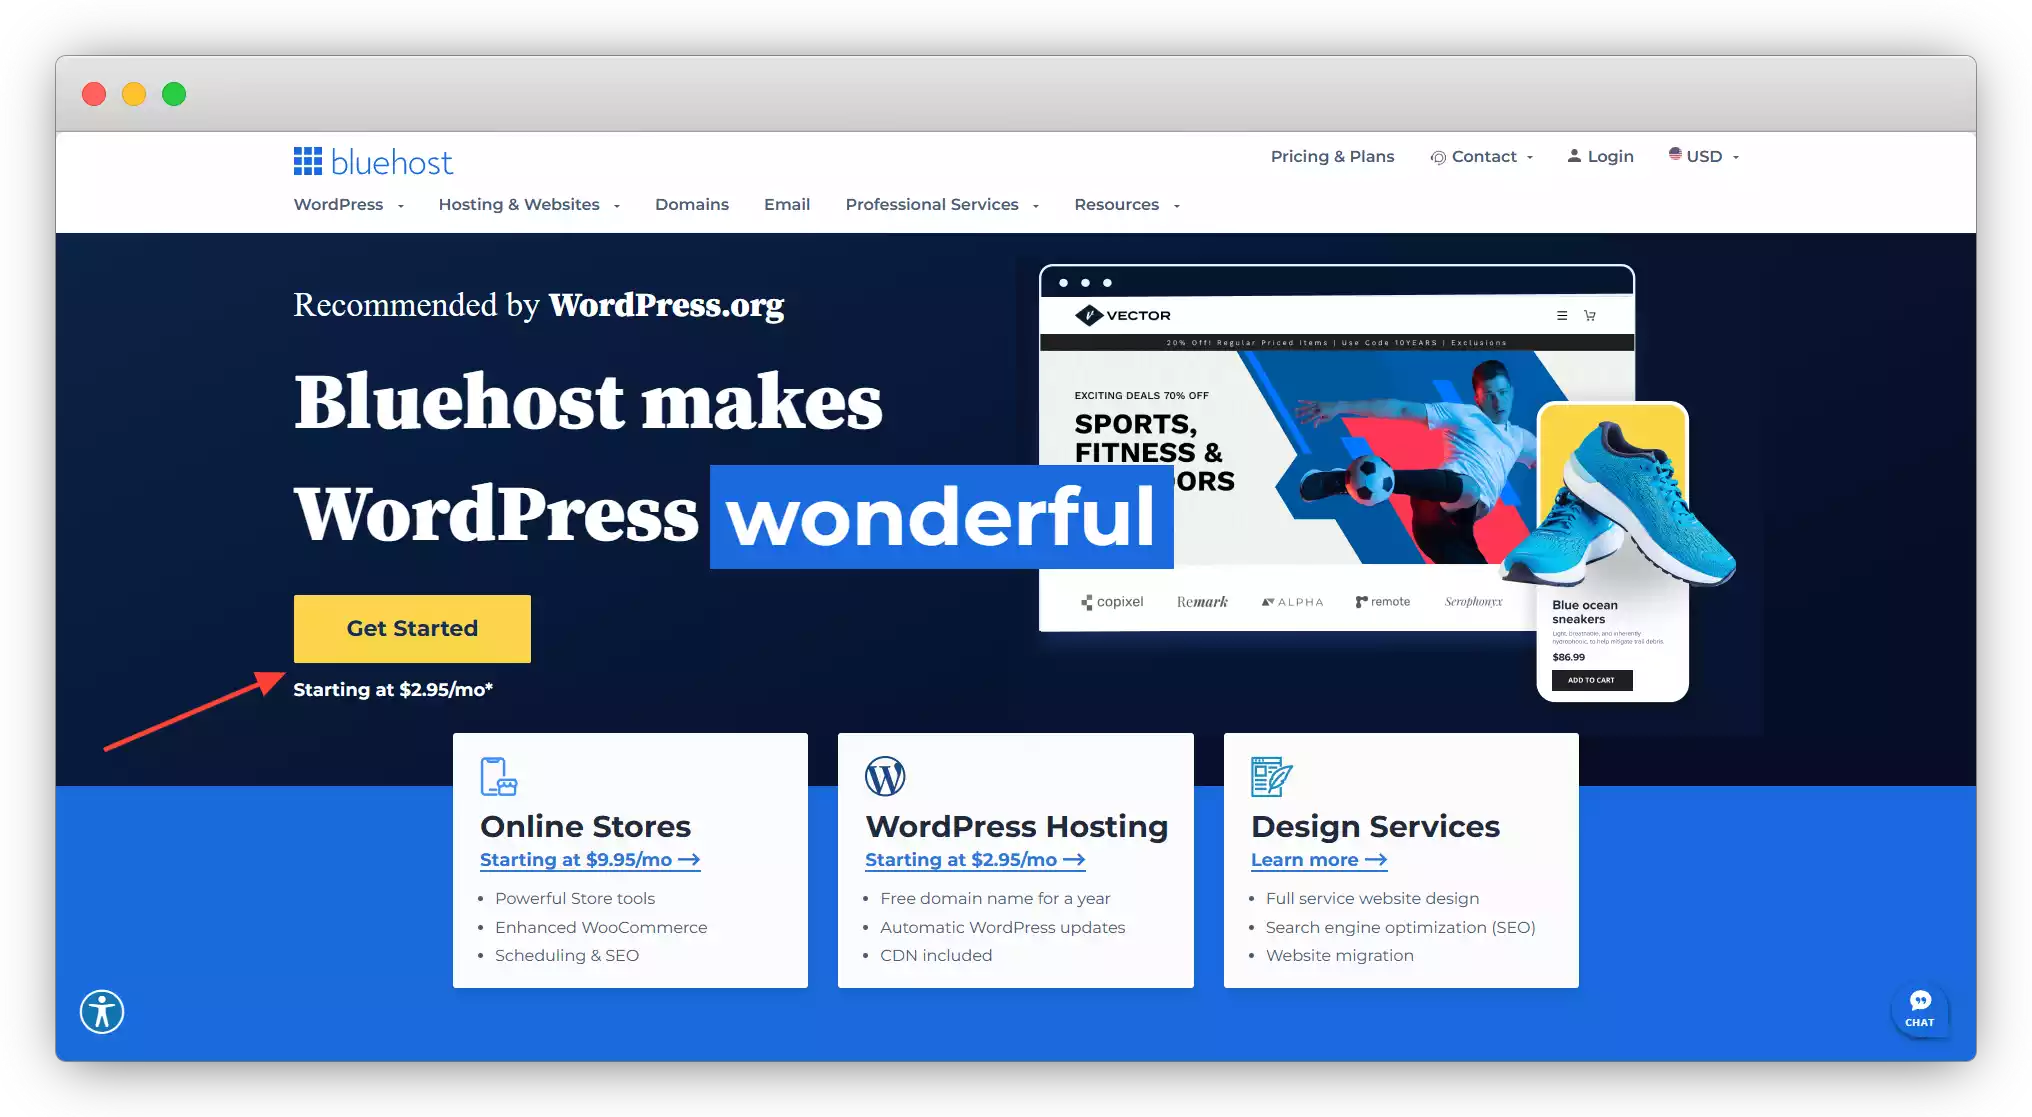This screenshot has width=2032, height=1117.
Task: Click the Login person icon
Action: 1574,155
